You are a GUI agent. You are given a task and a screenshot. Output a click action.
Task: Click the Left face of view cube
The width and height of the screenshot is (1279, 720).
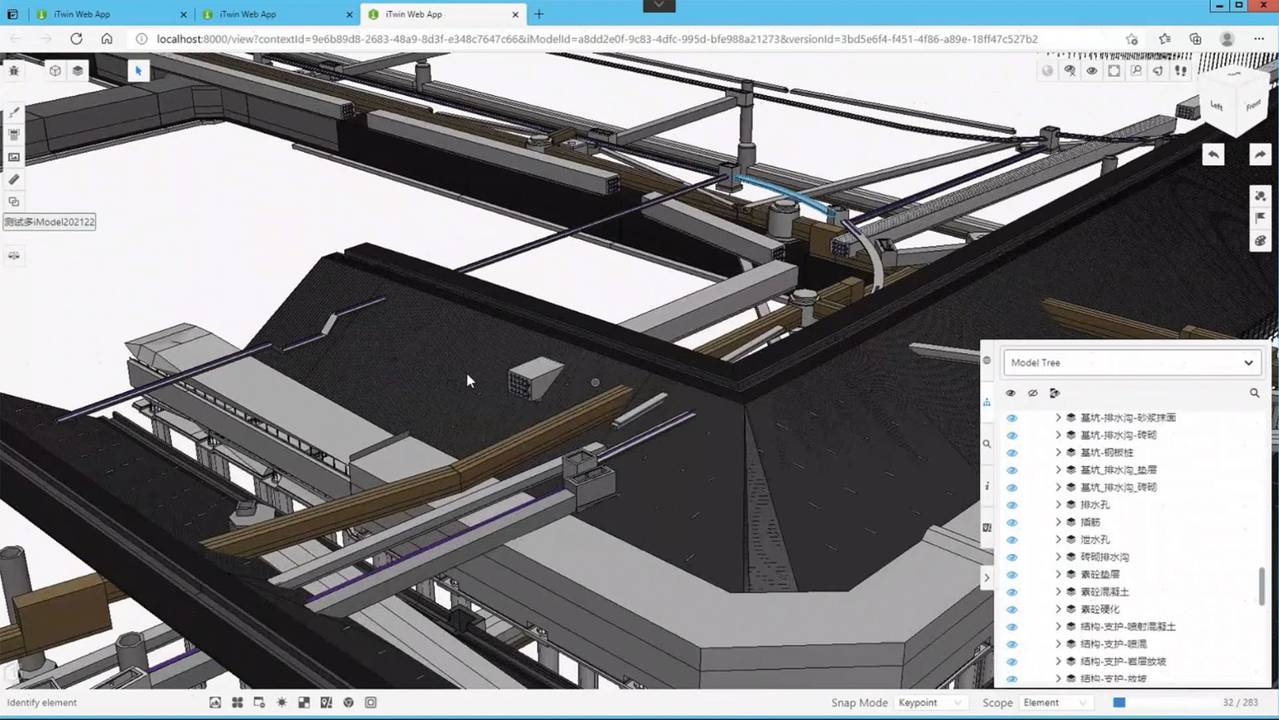(1216, 105)
